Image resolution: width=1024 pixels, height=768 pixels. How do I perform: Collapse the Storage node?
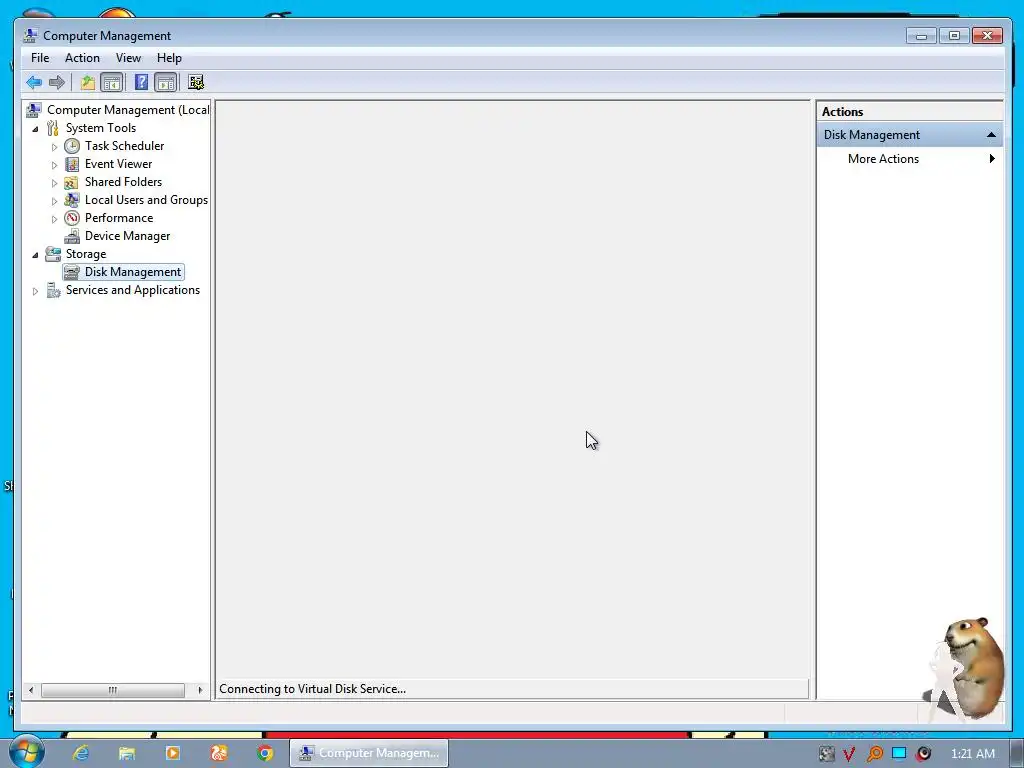click(x=35, y=255)
